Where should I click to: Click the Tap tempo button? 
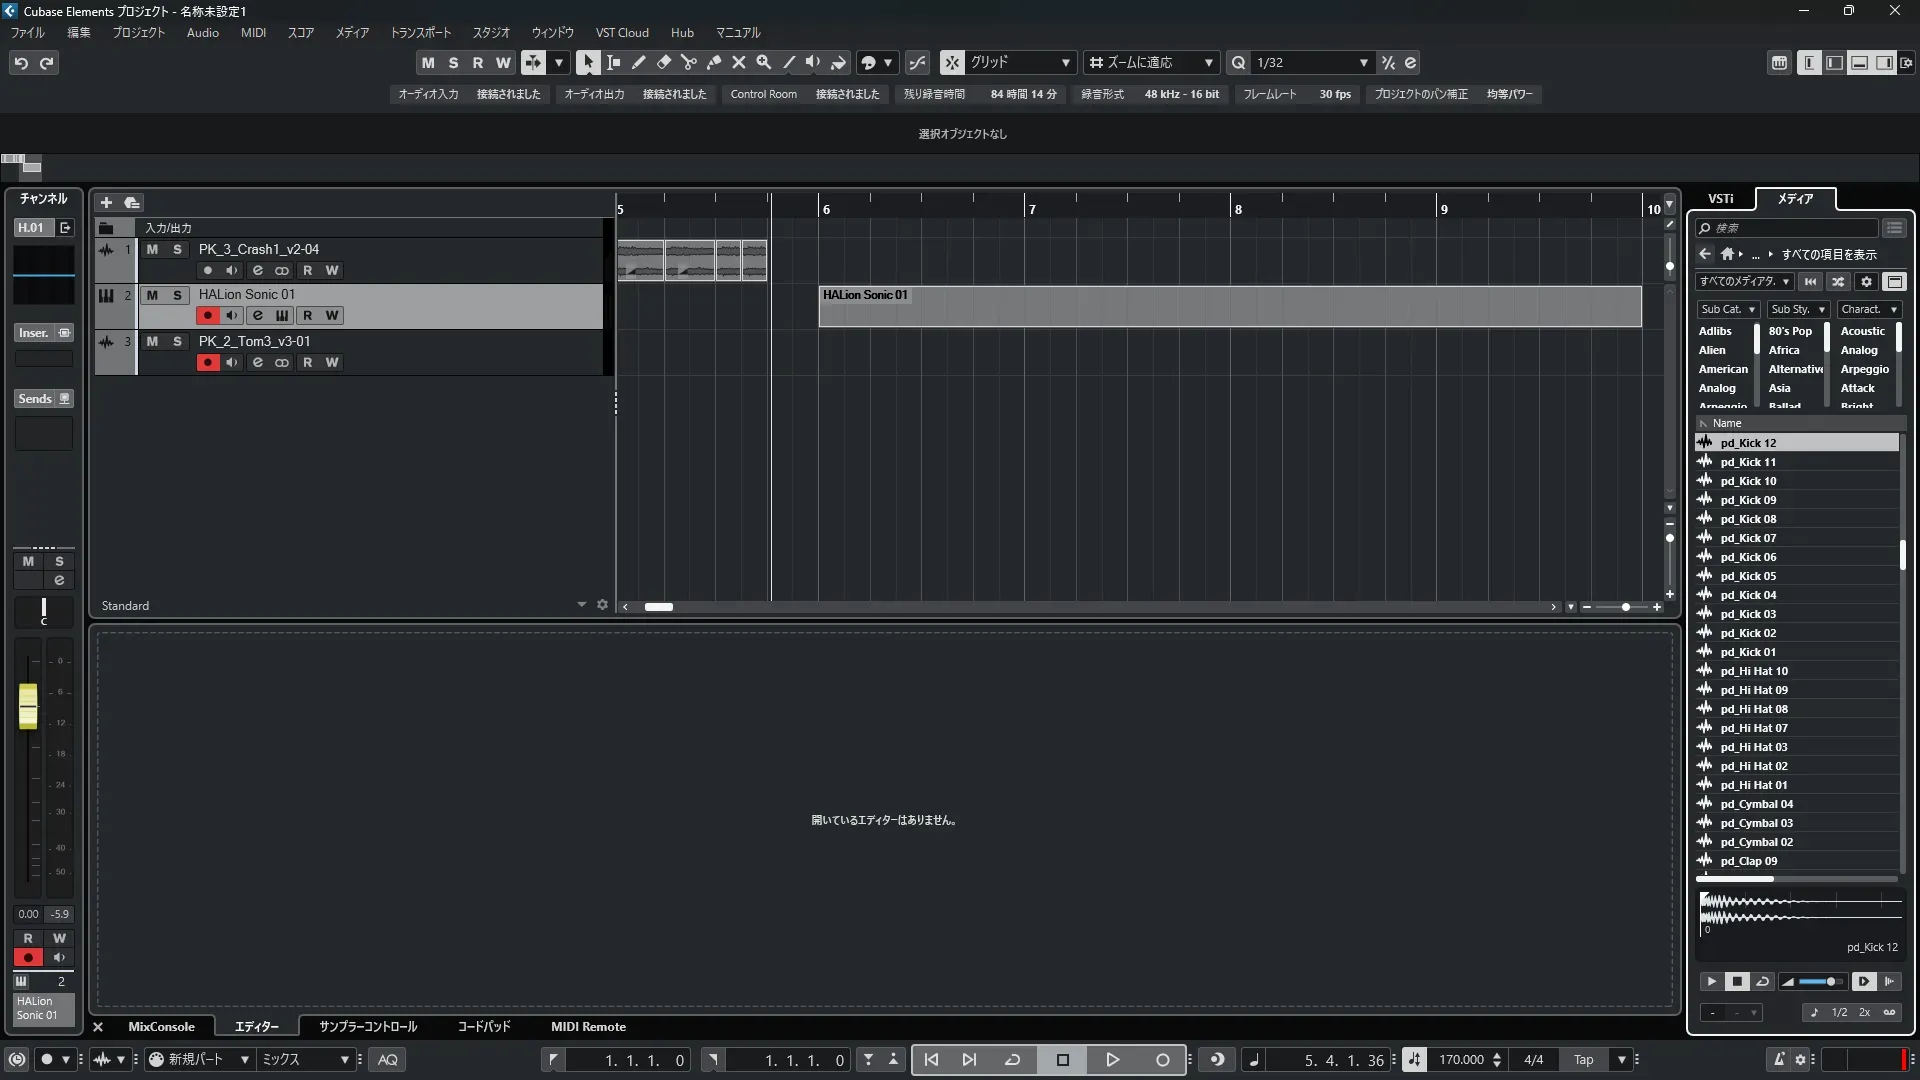(1584, 1060)
